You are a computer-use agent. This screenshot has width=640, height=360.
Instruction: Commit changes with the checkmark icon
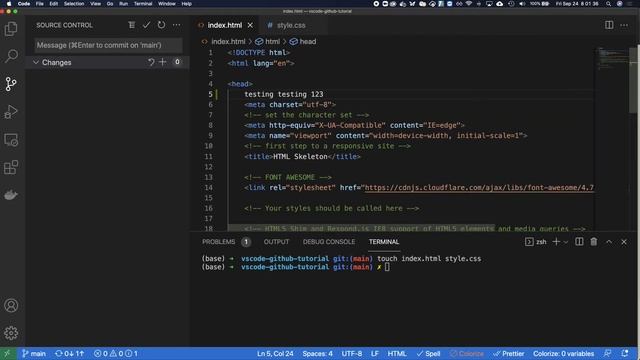tap(146, 25)
